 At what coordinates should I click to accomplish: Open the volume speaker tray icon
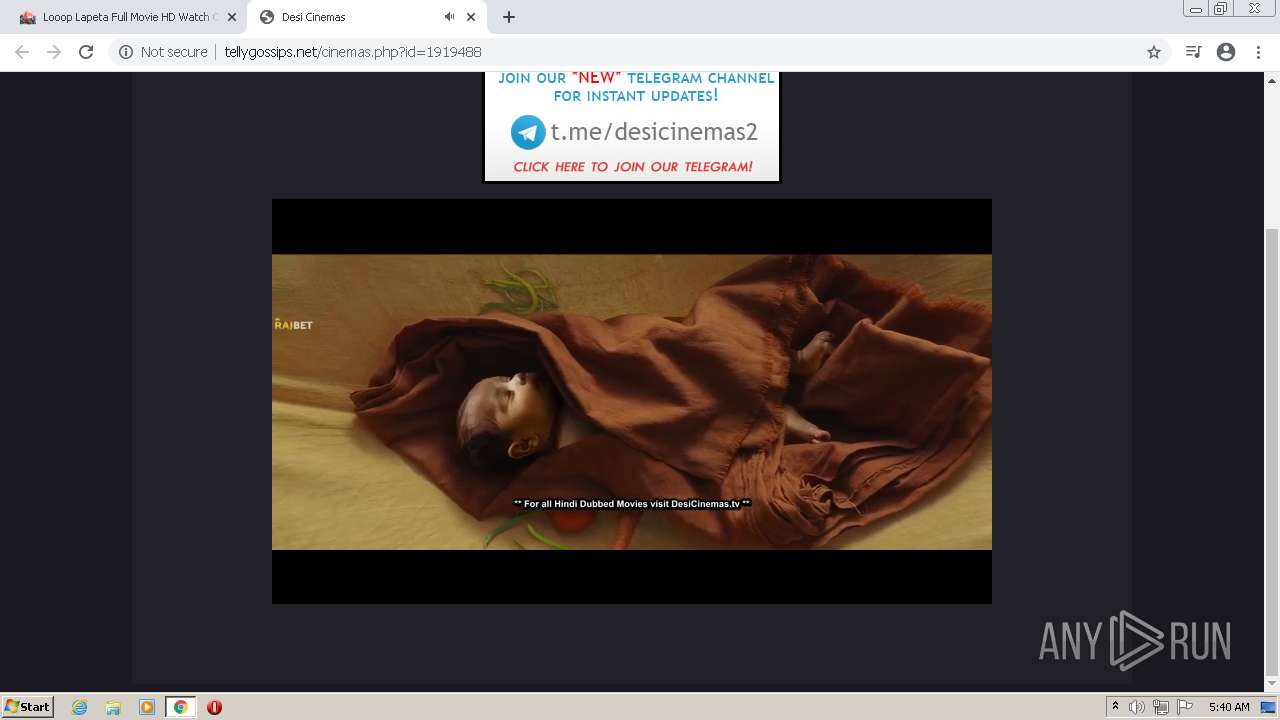click(1137, 707)
